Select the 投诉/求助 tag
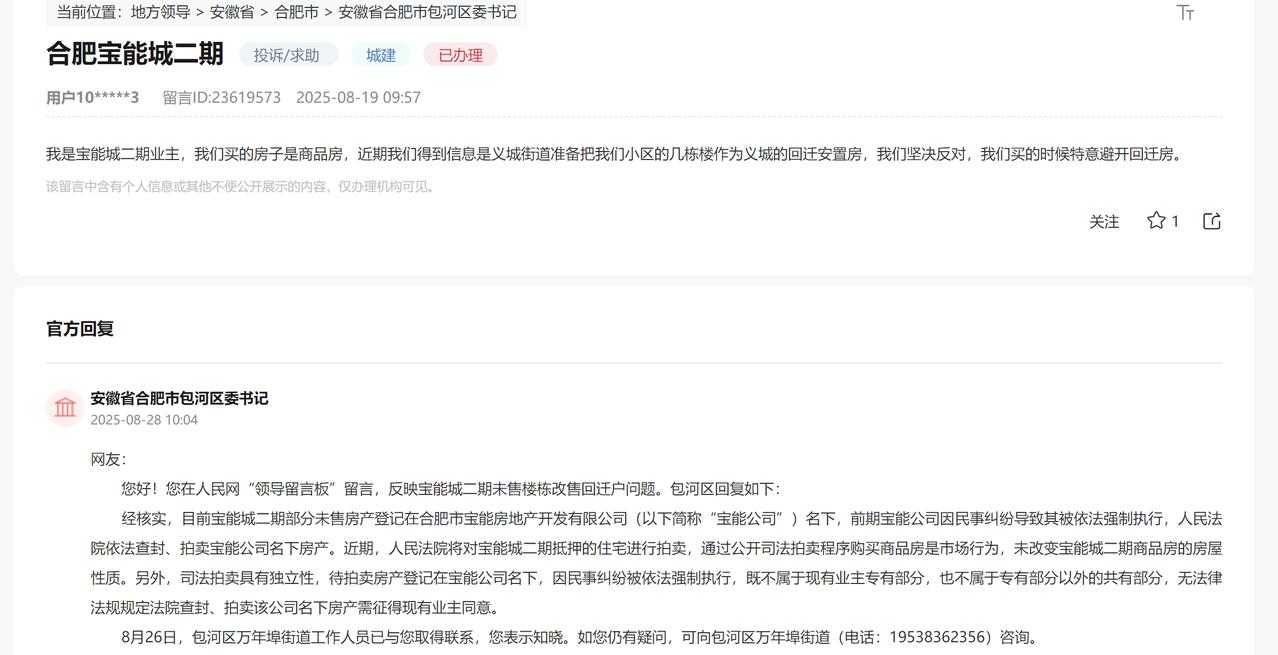Viewport: 1278px width, 655px height. [x=287, y=55]
